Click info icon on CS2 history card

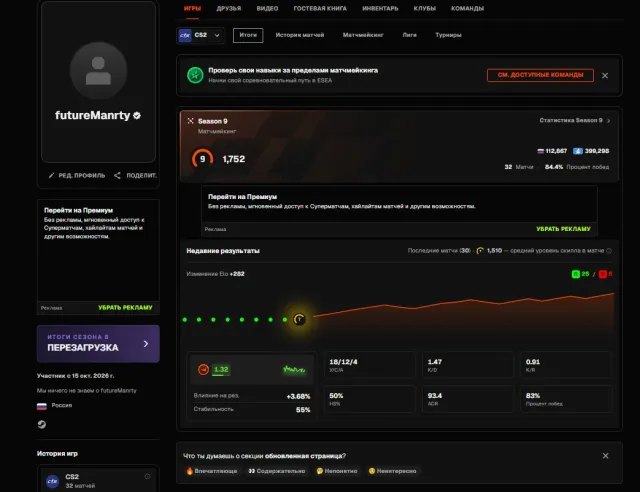pyautogui.click(x=147, y=476)
